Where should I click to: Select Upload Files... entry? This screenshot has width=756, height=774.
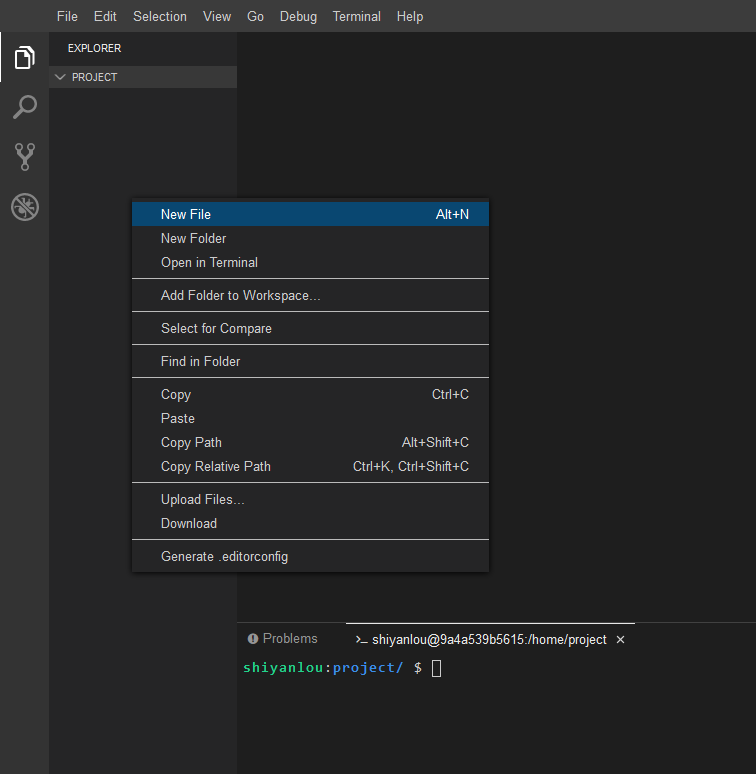pyautogui.click(x=310, y=500)
